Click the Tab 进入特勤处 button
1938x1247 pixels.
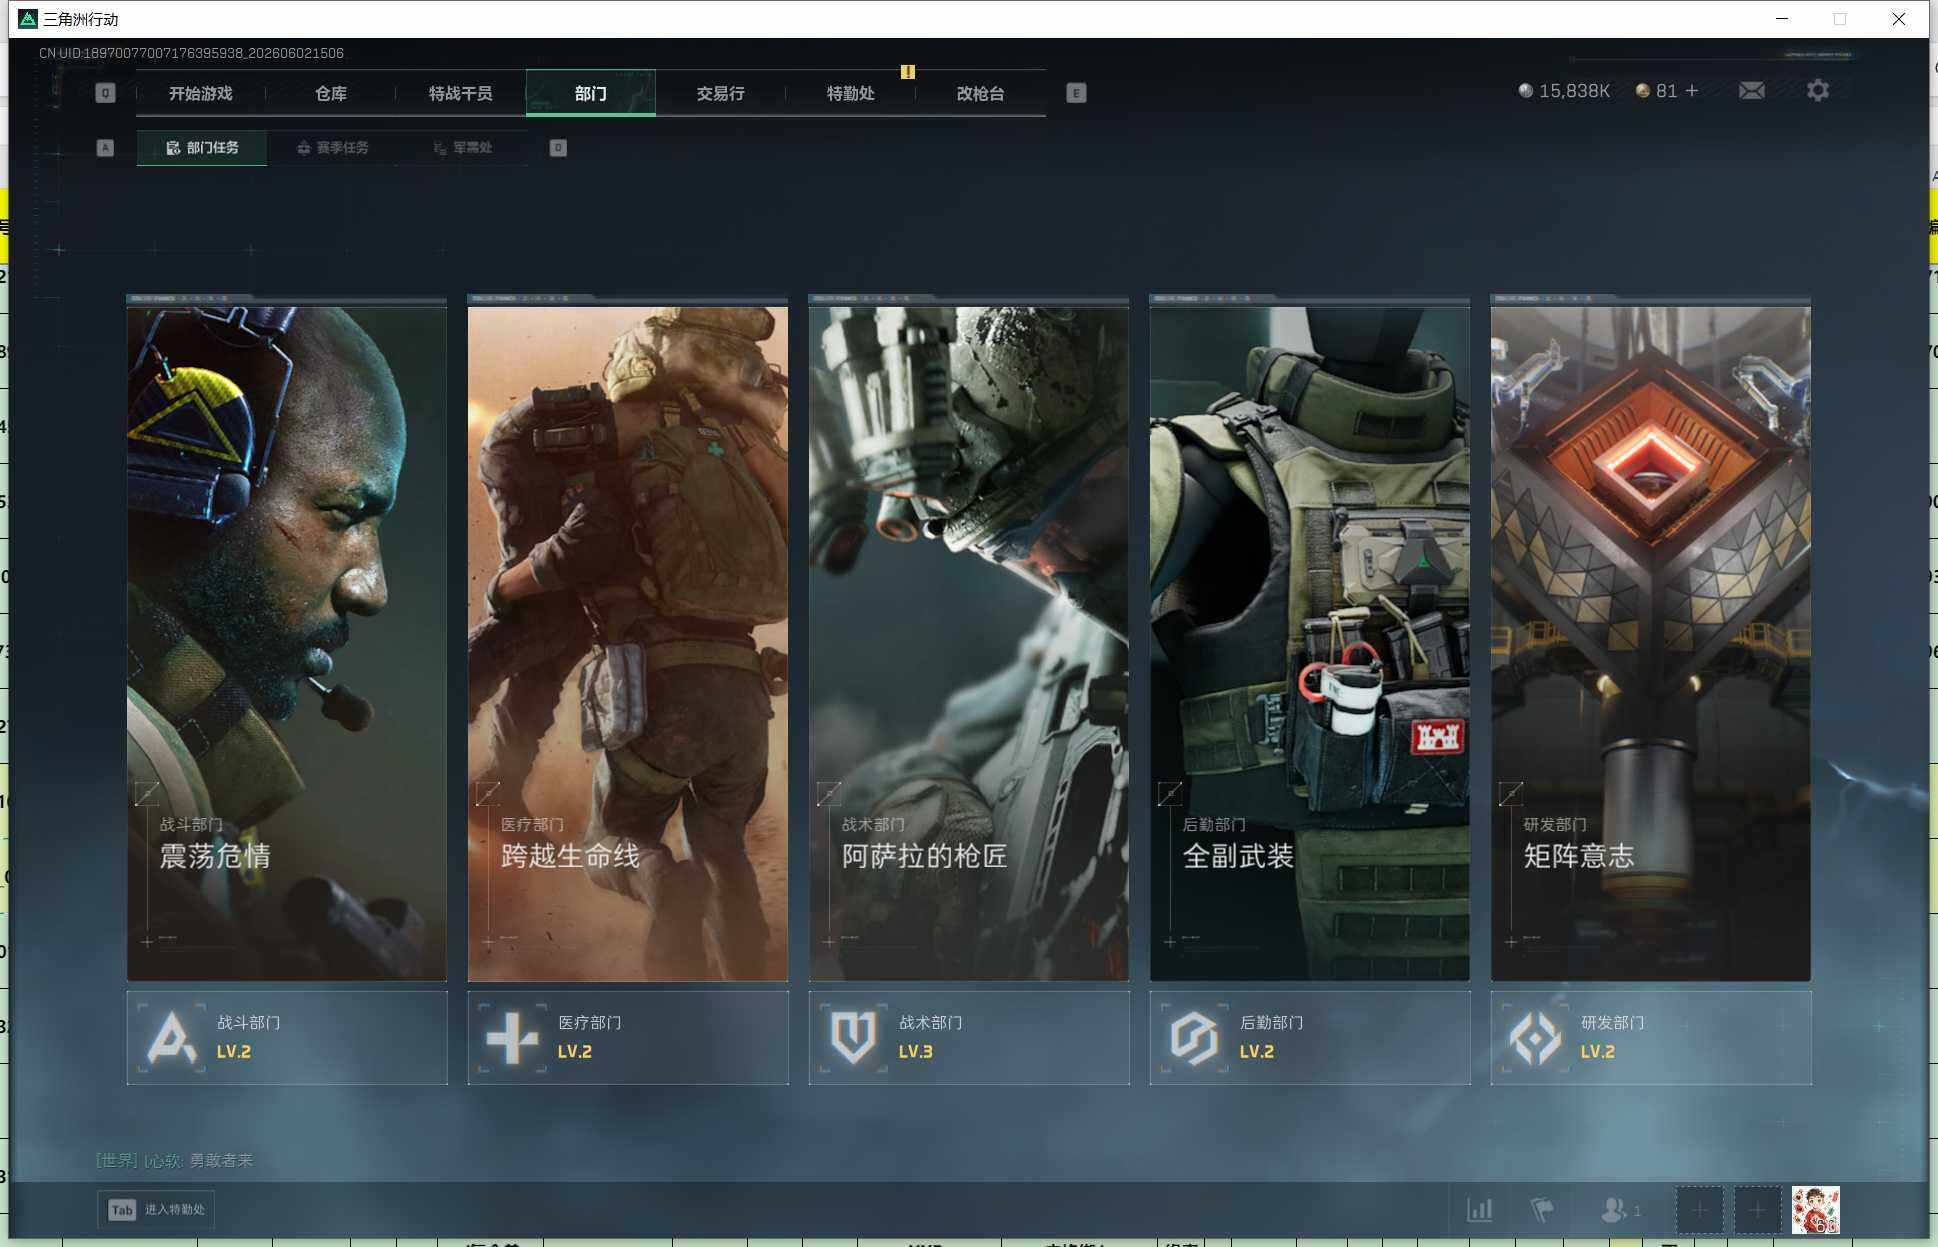[x=156, y=1210]
